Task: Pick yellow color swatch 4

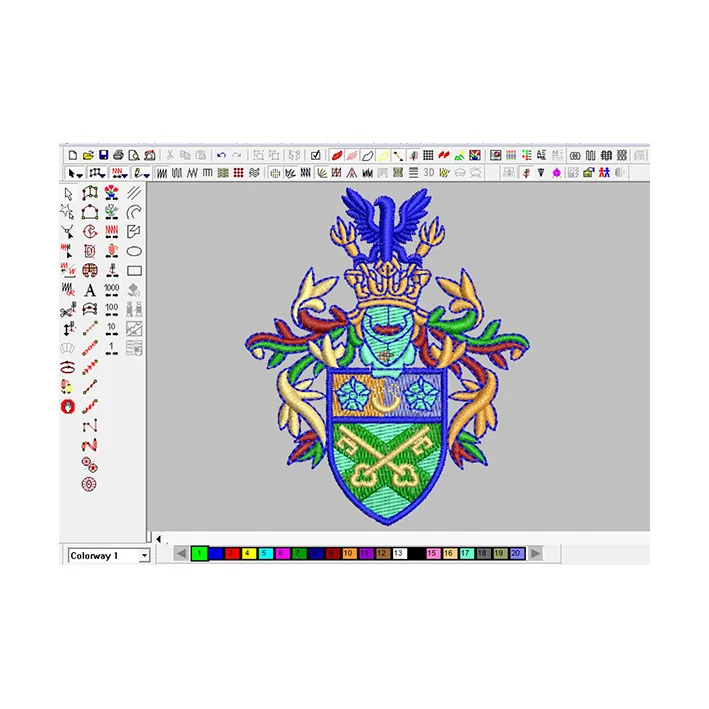Action: 248,553
